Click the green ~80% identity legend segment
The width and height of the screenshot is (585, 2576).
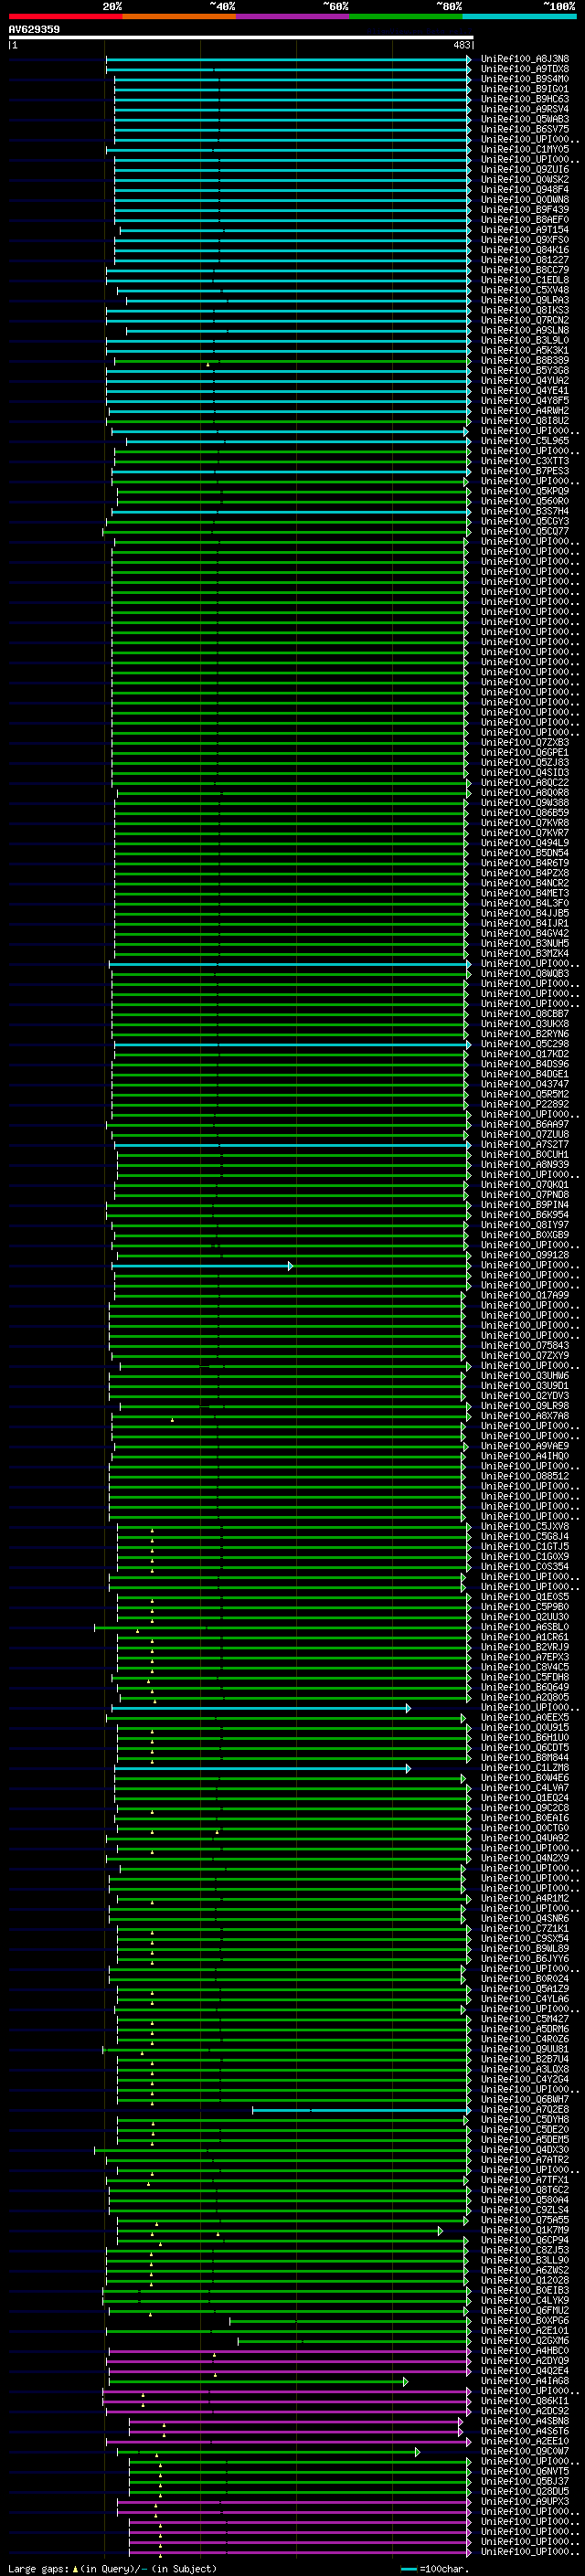tap(405, 16)
